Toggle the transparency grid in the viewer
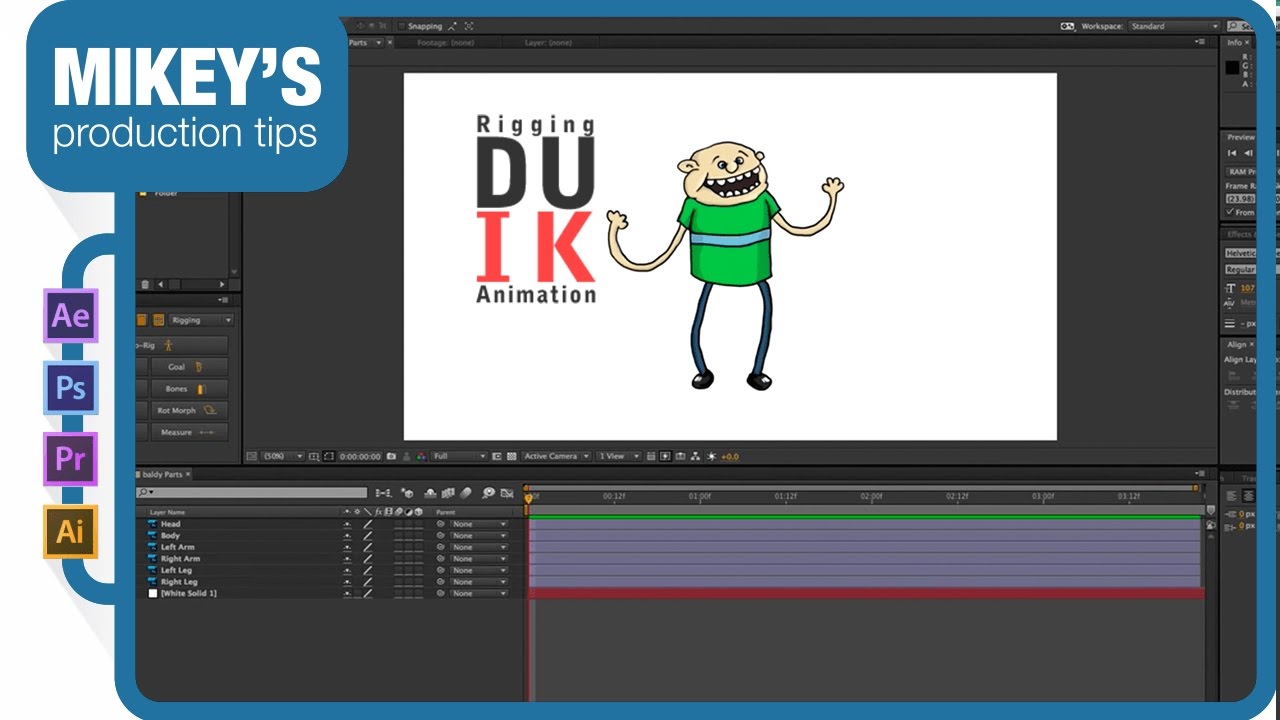This screenshot has height=720, width=1280. 511,456
